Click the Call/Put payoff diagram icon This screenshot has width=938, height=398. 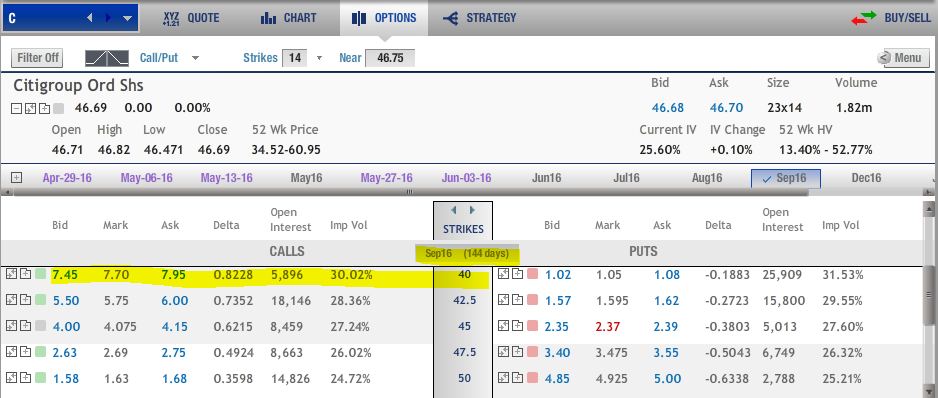(x=106, y=58)
